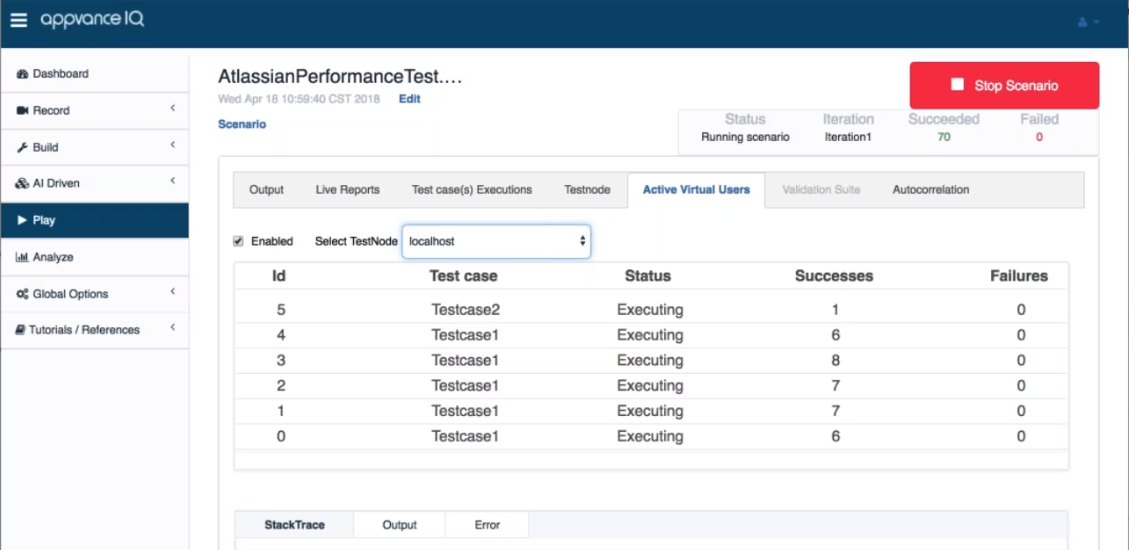
Task: Select the Error tab
Action: pos(487,525)
